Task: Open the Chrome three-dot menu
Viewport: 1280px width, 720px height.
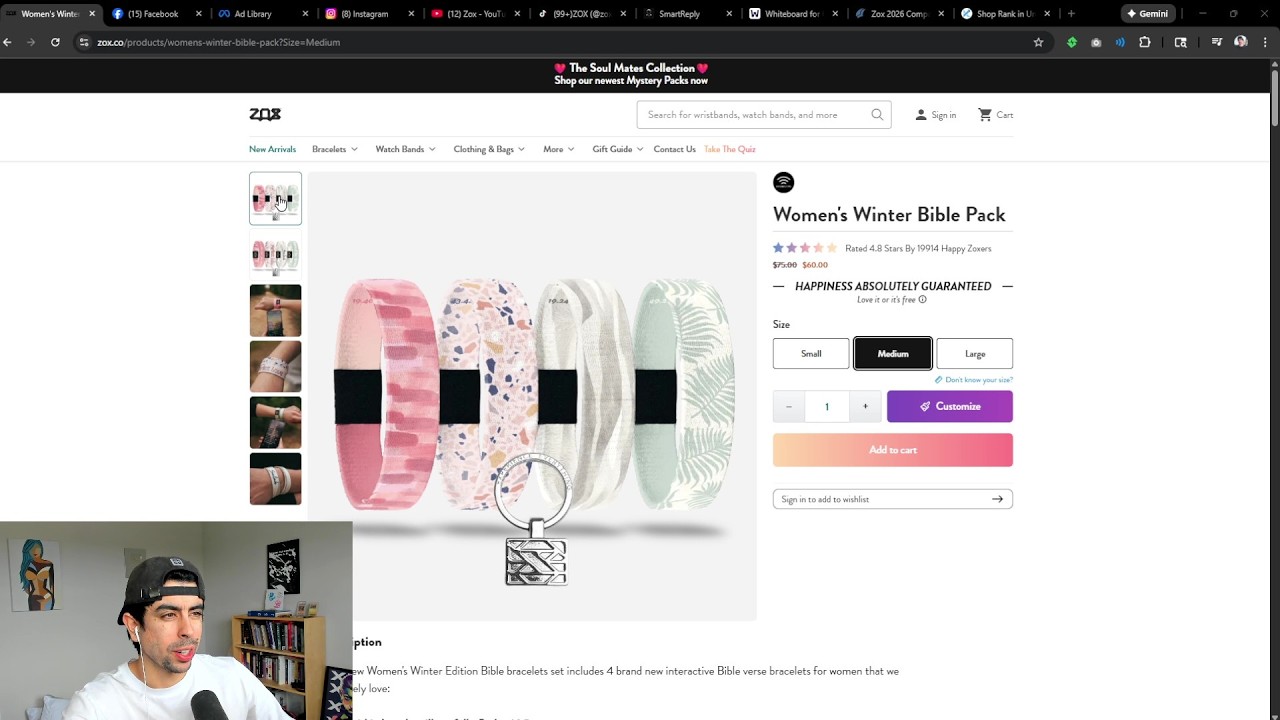Action: point(1263,42)
